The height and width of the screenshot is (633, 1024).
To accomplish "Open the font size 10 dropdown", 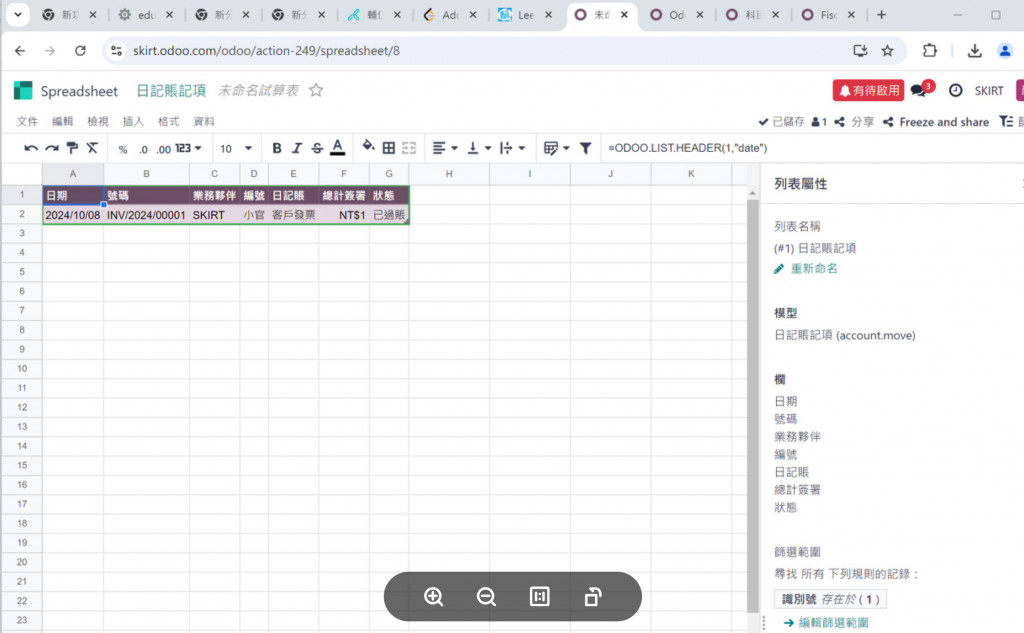I will point(235,148).
